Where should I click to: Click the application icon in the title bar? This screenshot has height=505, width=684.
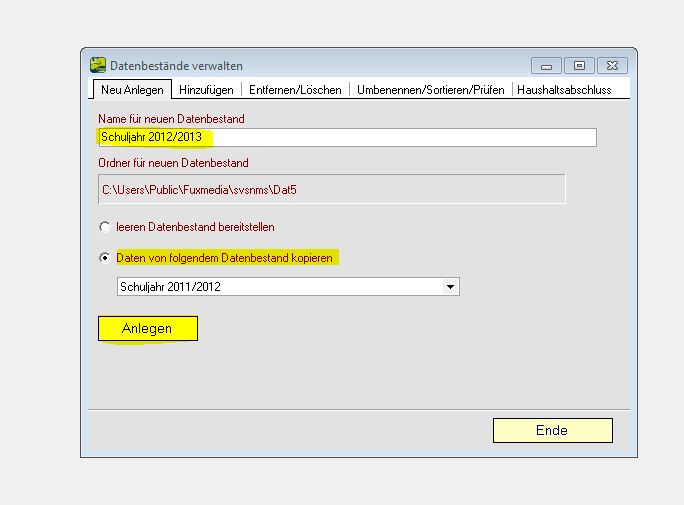click(98, 65)
